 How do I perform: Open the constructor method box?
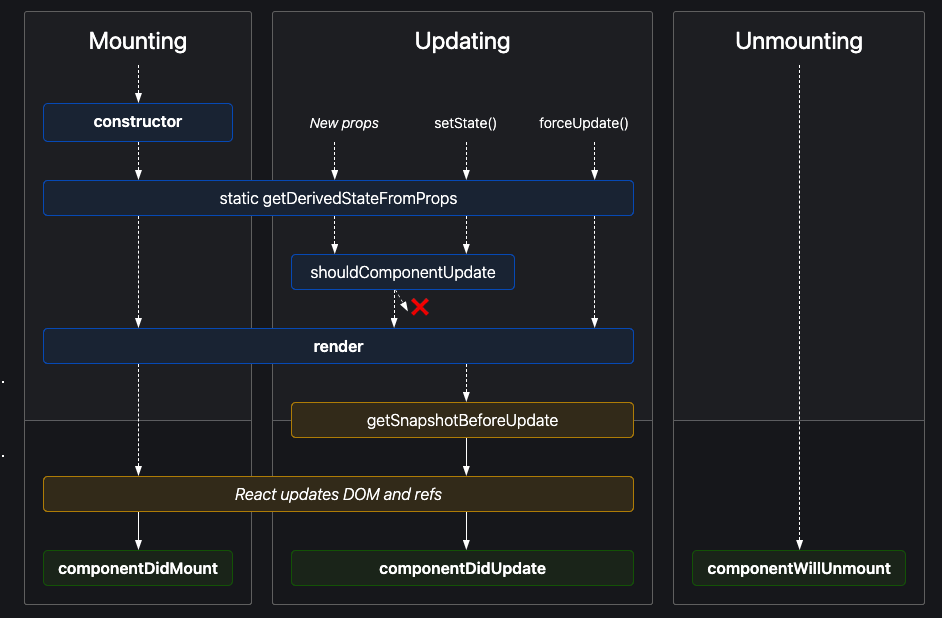tap(138, 122)
